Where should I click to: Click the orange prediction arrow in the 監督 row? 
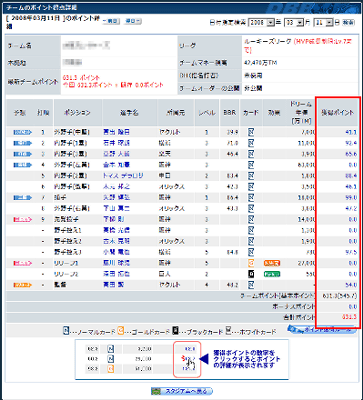[22, 285]
